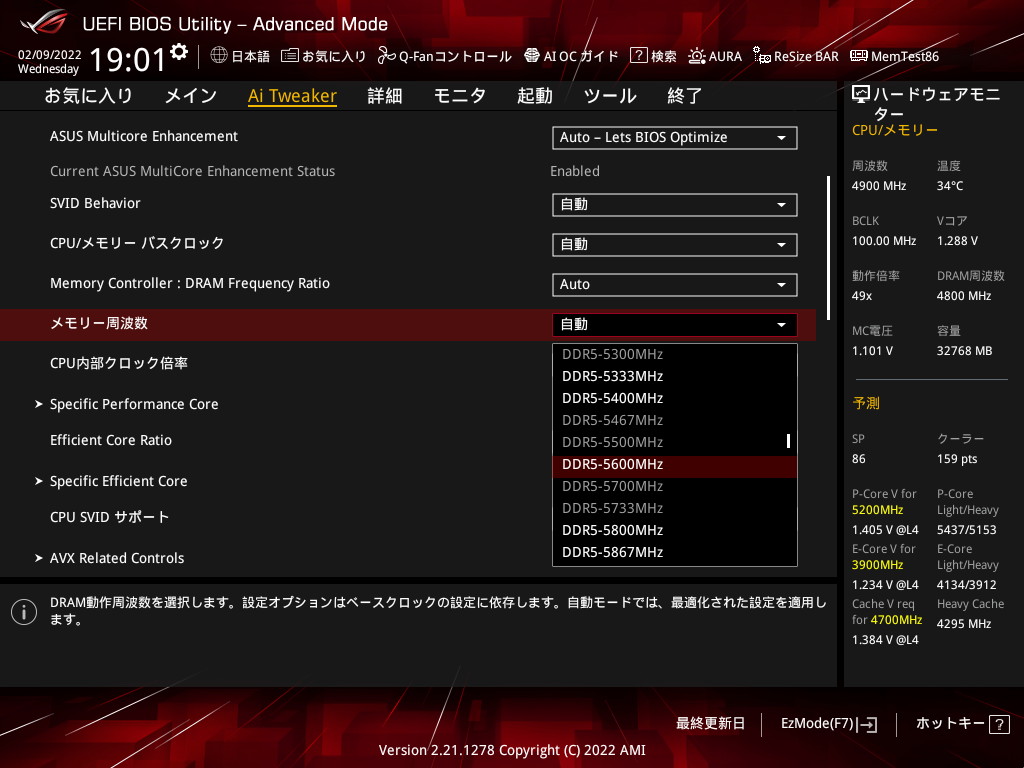Image resolution: width=1024 pixels, height=768 pixels.
Task: Click the 日本語 language label
Action: point(250,56)
